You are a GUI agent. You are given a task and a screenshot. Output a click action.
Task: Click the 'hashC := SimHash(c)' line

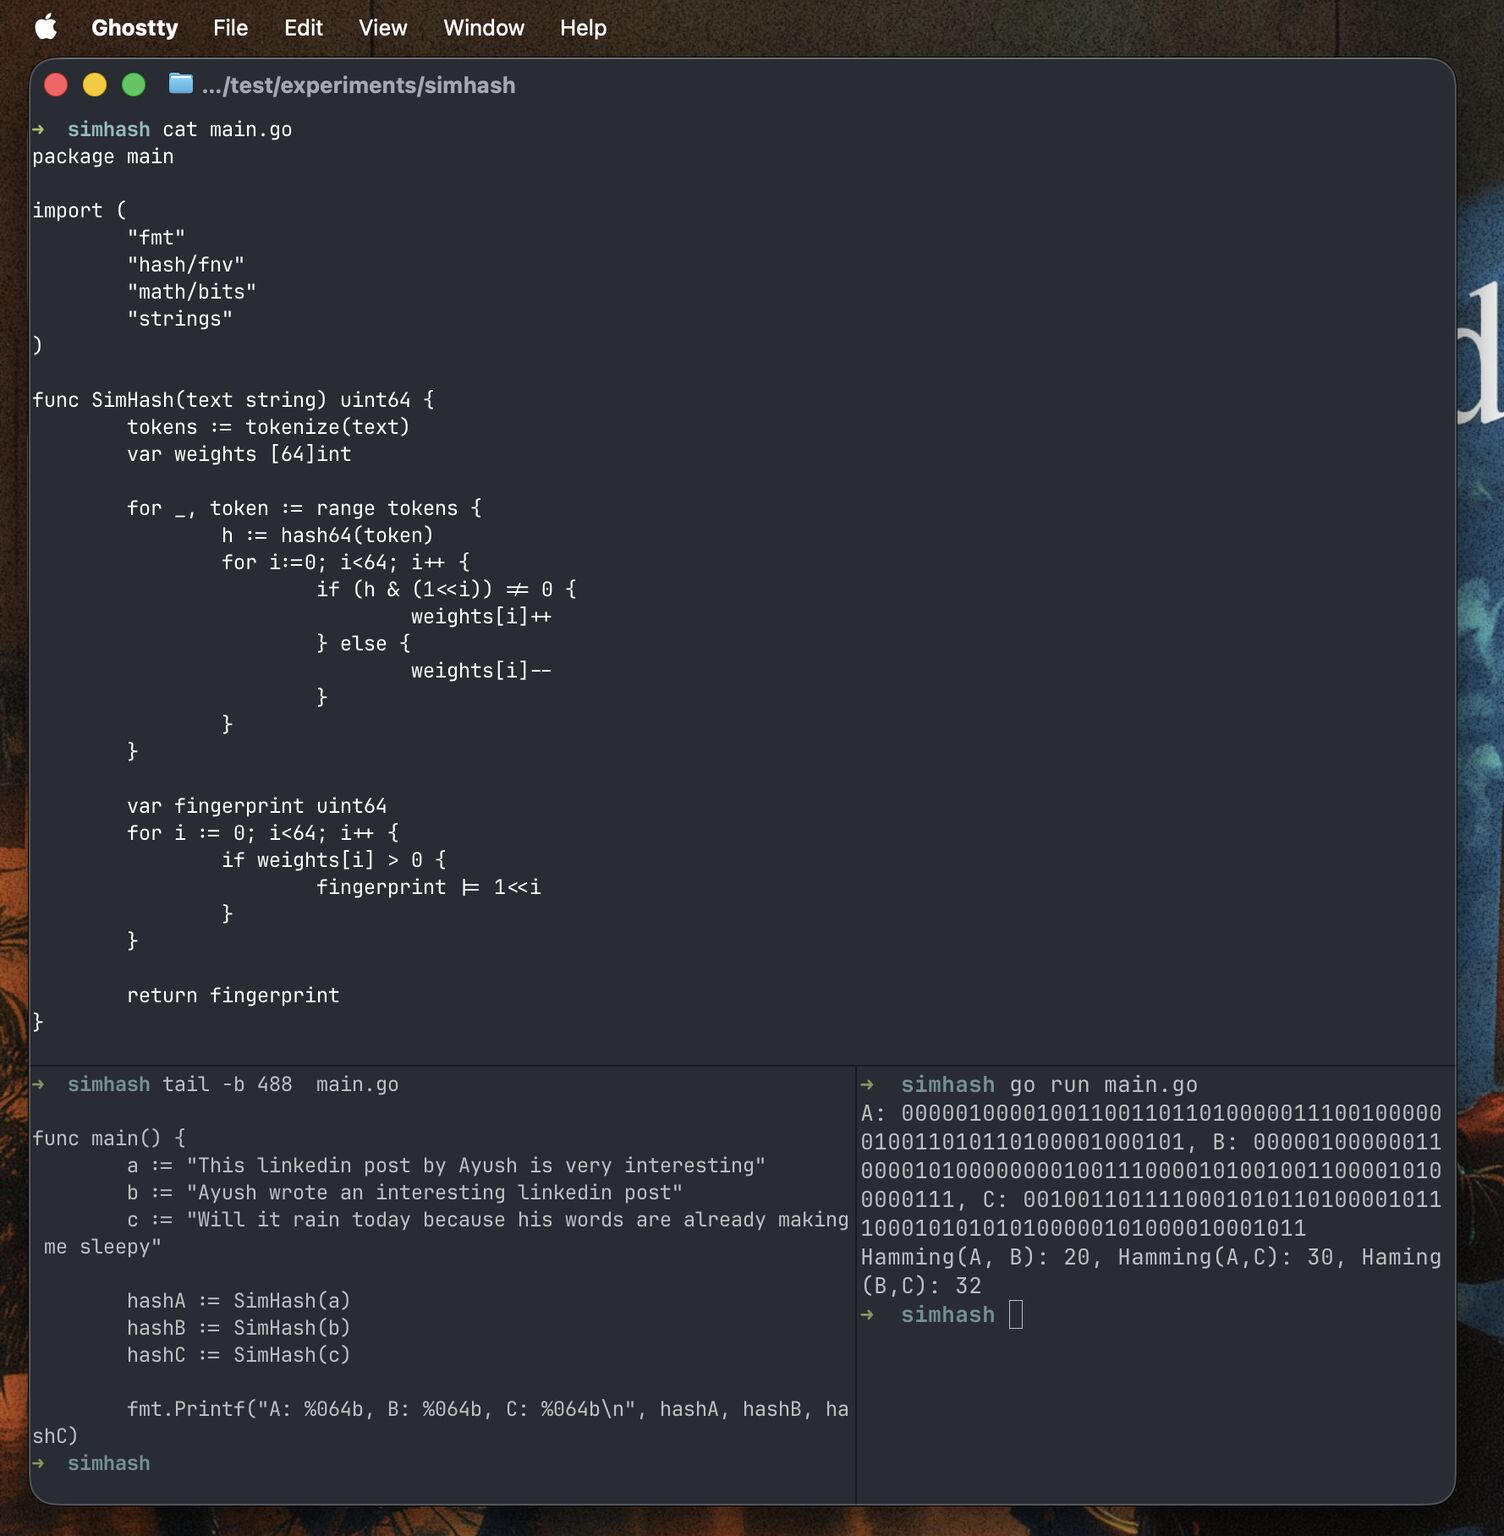coord(239,1354)
